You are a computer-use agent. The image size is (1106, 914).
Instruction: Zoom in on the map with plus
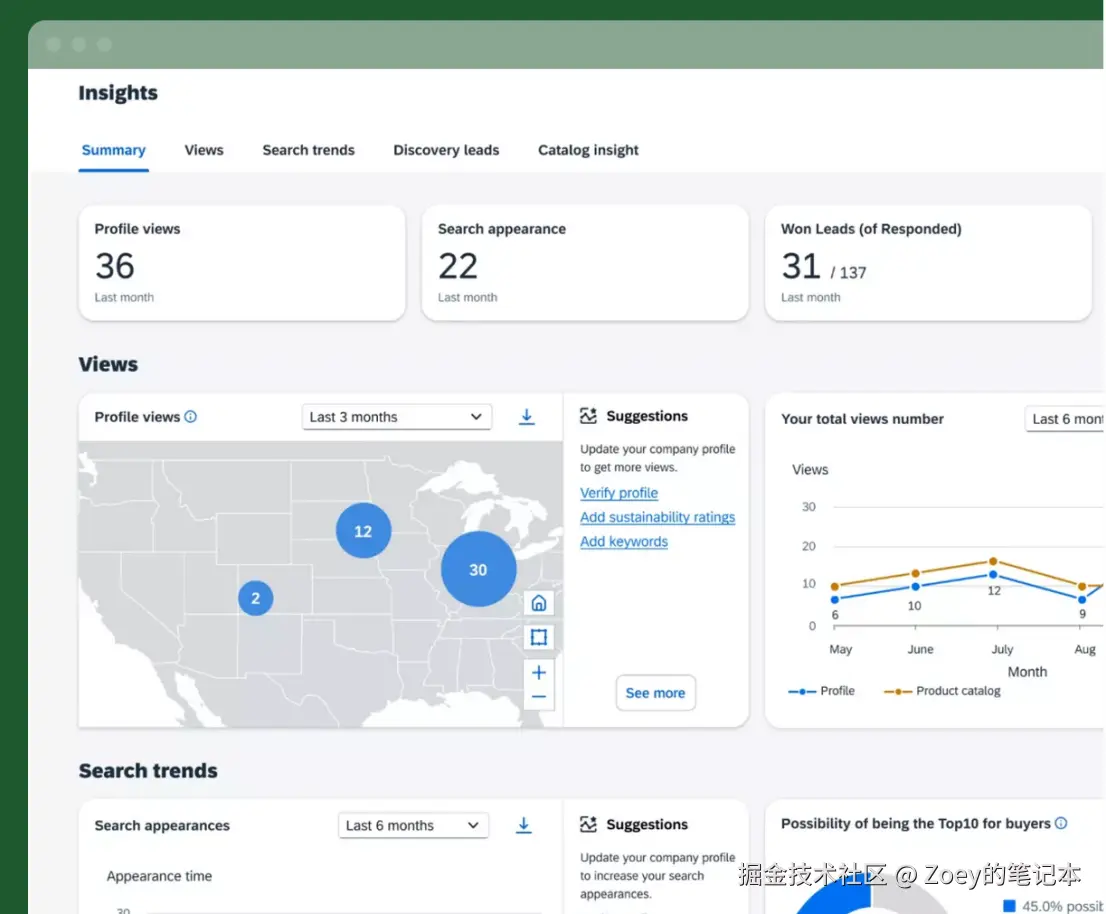[538, 672]
